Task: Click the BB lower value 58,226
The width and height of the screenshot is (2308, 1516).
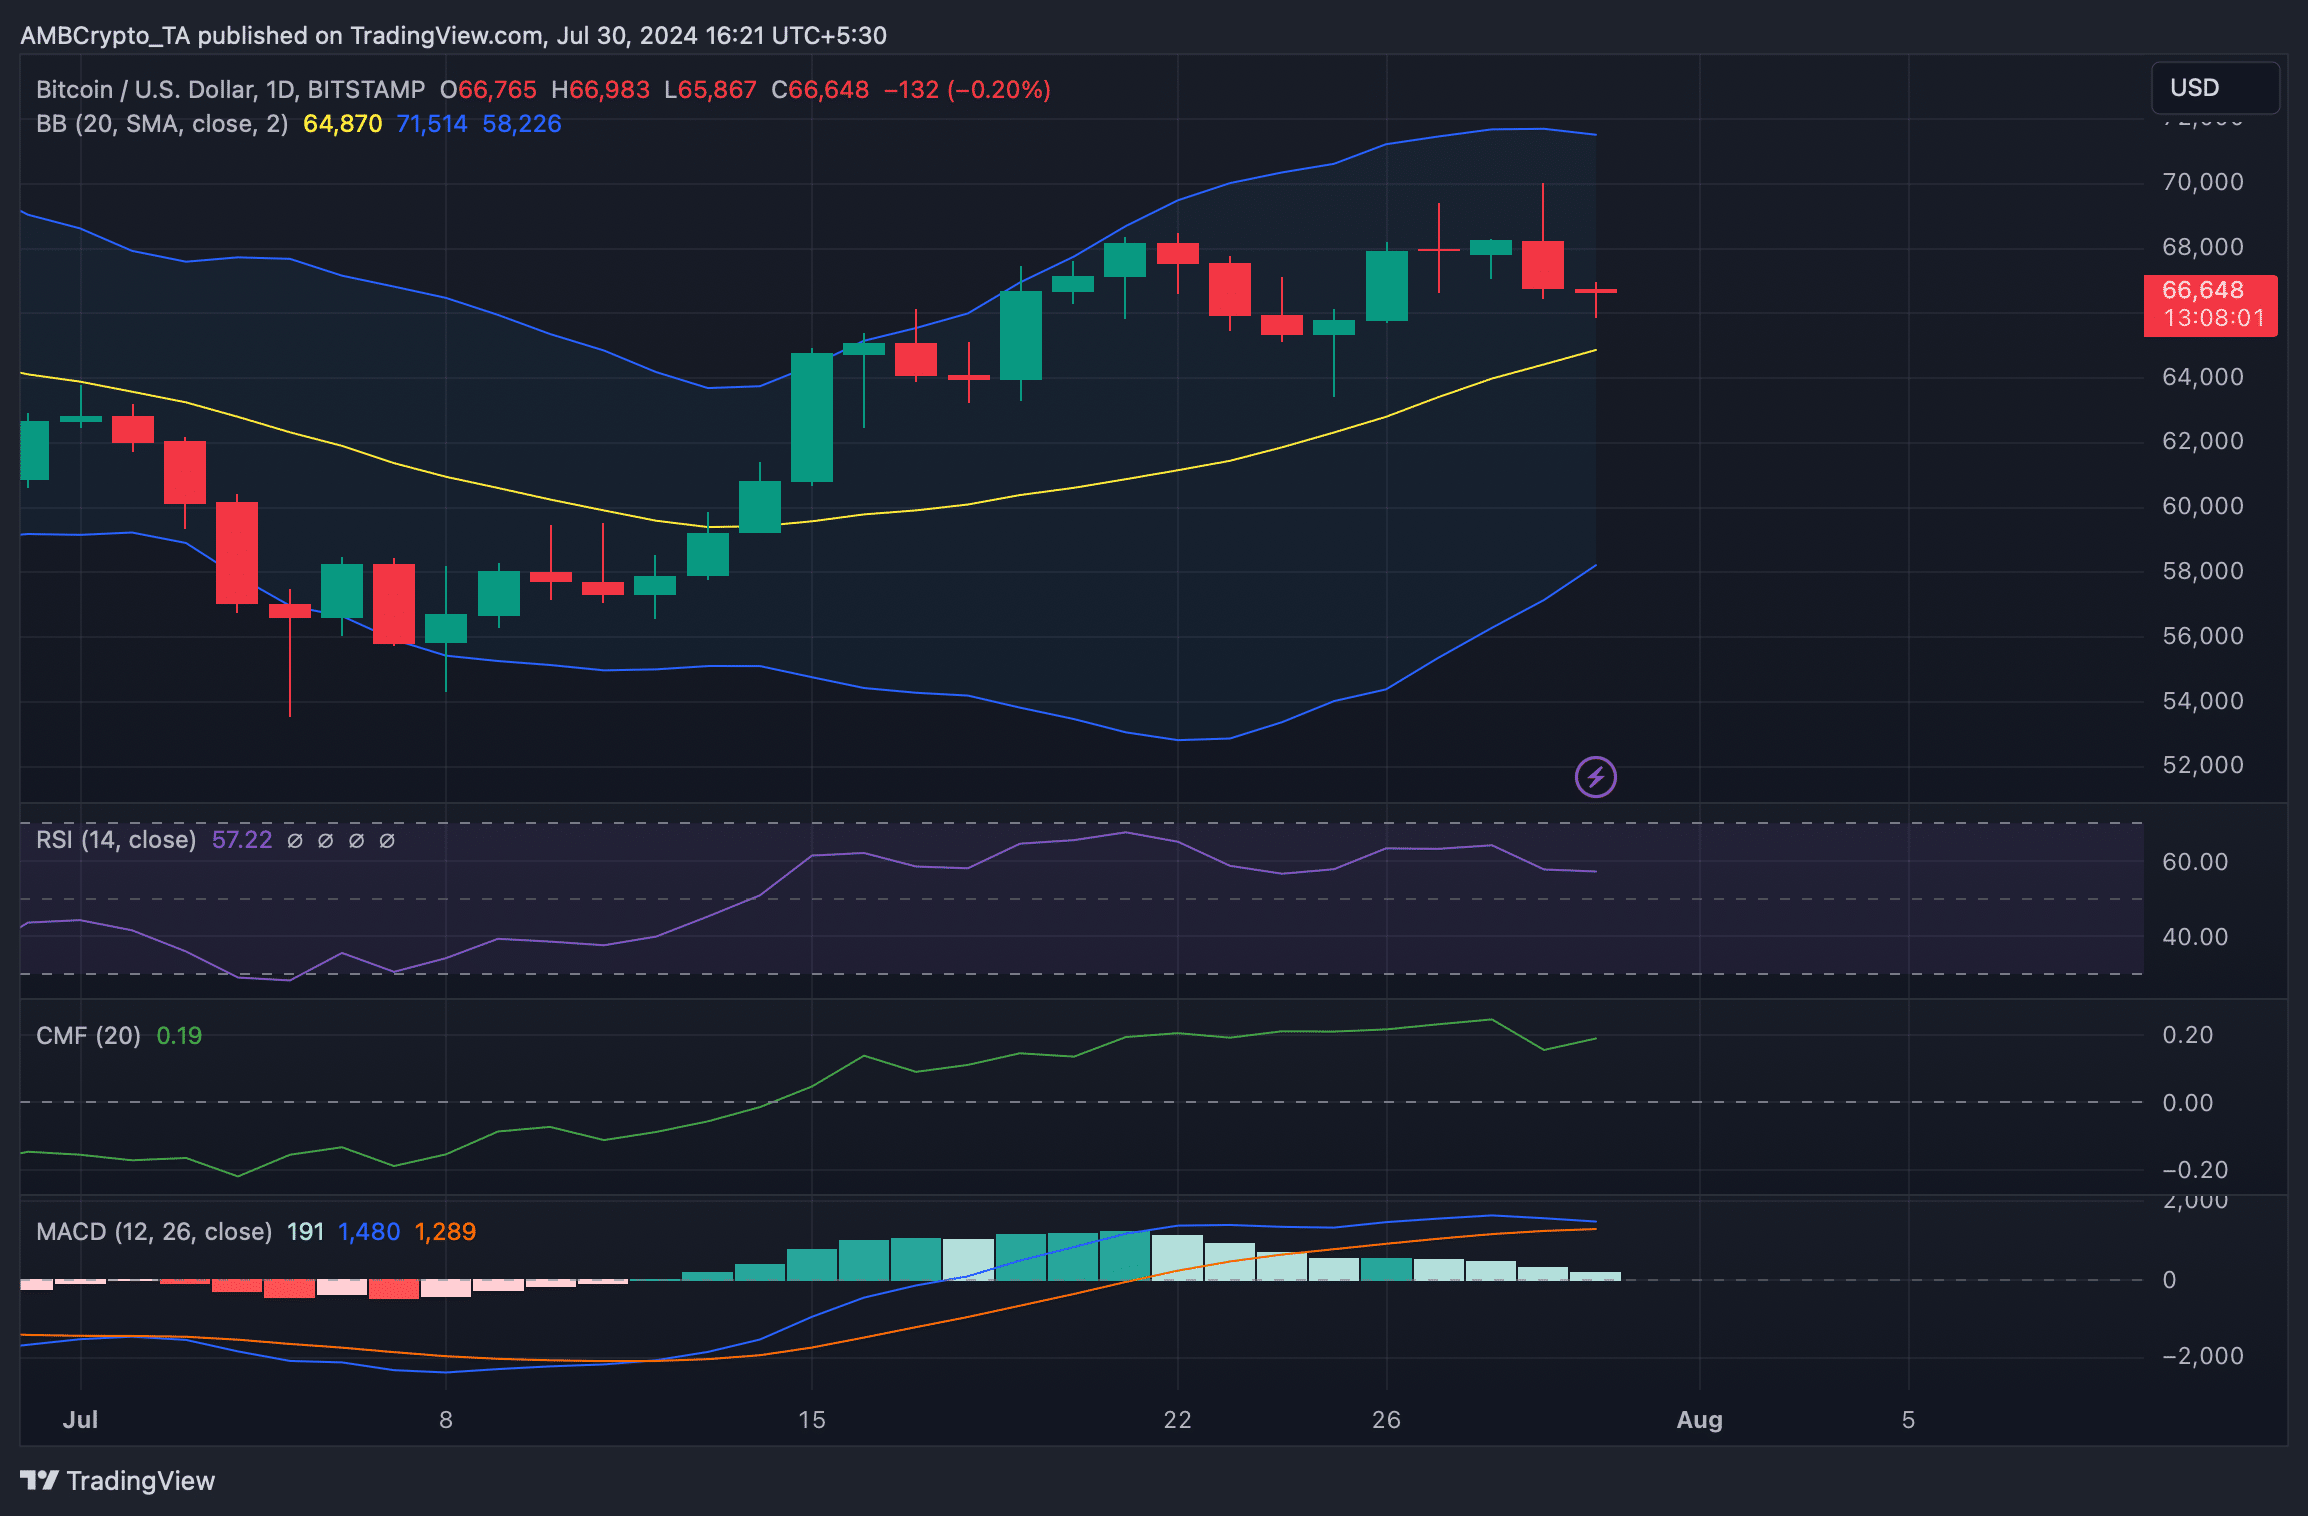Action: (522, 124)
